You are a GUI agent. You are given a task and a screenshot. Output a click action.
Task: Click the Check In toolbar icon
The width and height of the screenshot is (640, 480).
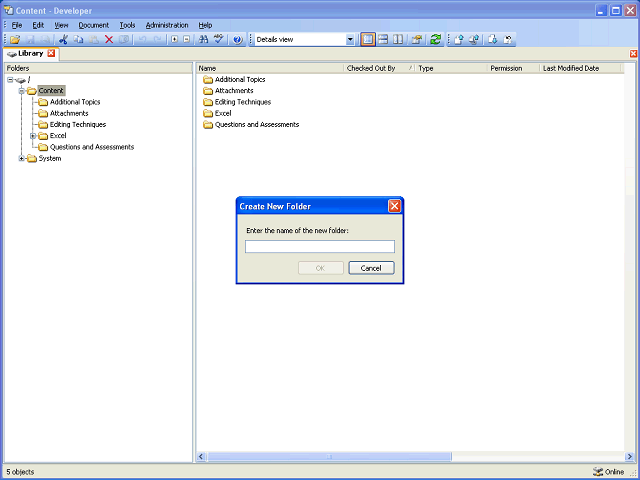[x=459, y=40]
